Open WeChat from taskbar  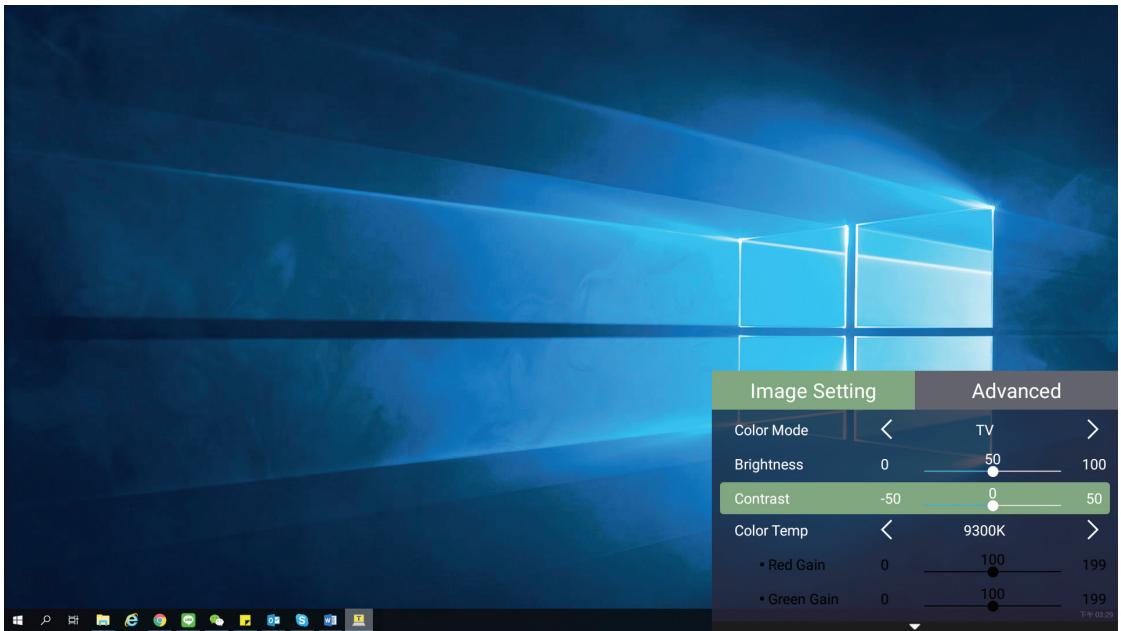click(217, 620)
